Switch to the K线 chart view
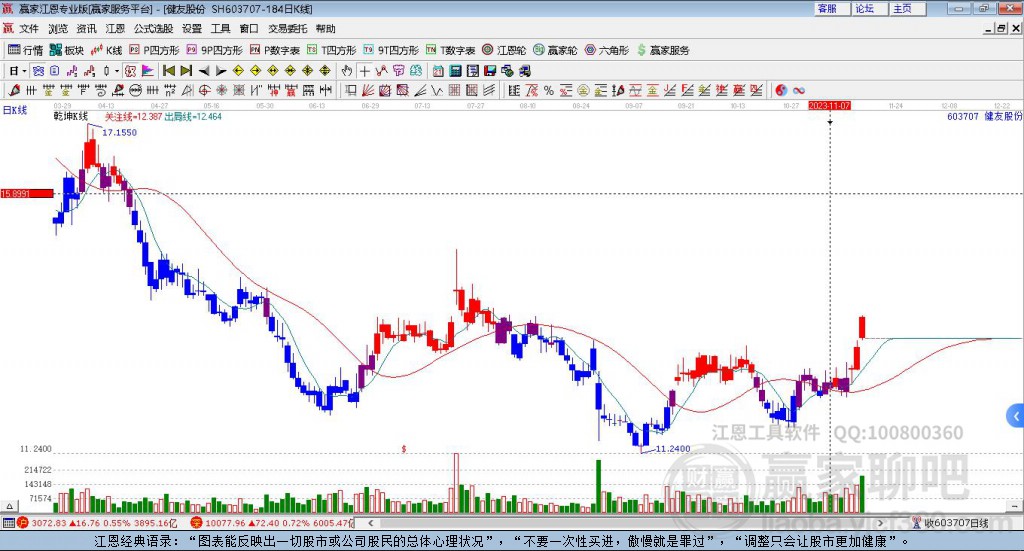This screenshot has height=551, width=1024. 106,50
